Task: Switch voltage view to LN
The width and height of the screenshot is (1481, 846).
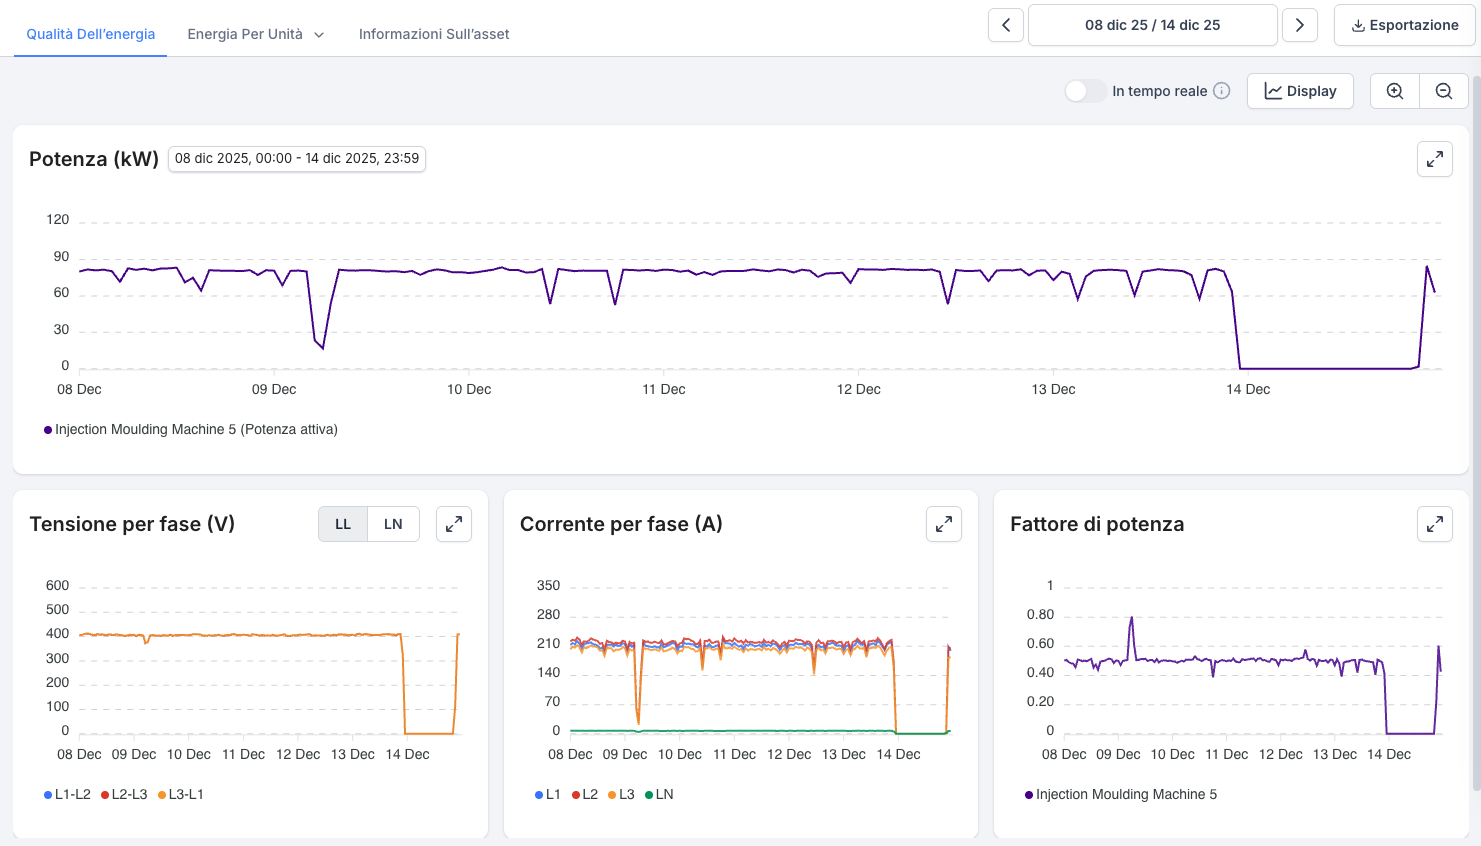Action: click(x=393, y=524)
